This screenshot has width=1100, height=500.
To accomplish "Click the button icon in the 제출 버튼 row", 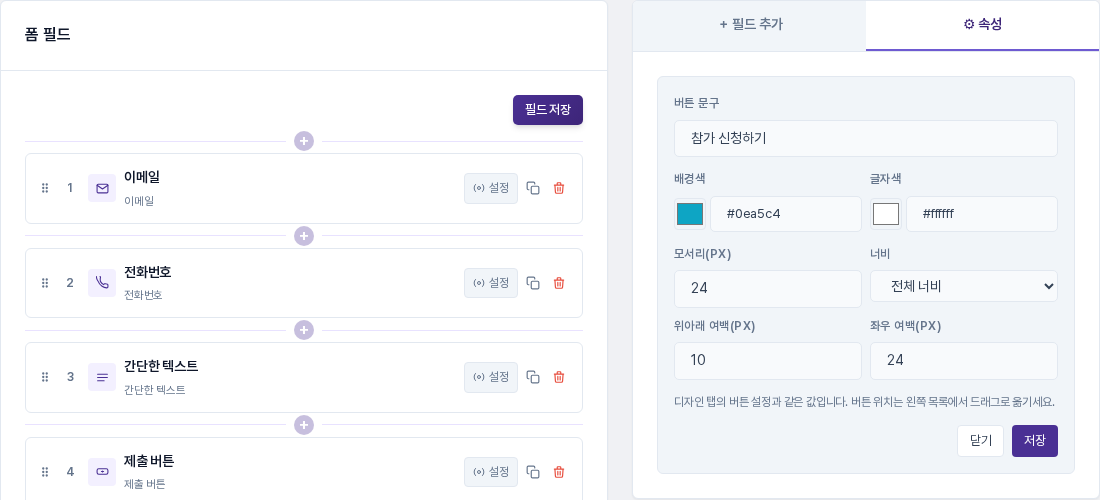I will pyautogui.click(x=102, y=472).
